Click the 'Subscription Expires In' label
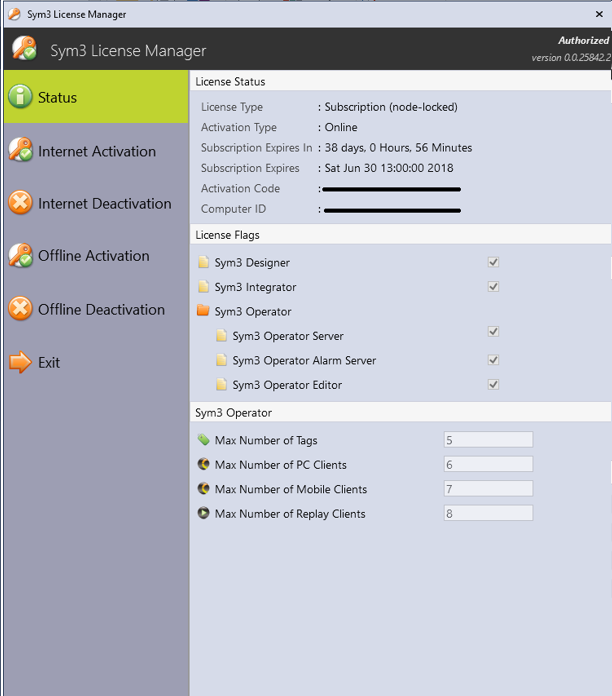 click(257, 148)
